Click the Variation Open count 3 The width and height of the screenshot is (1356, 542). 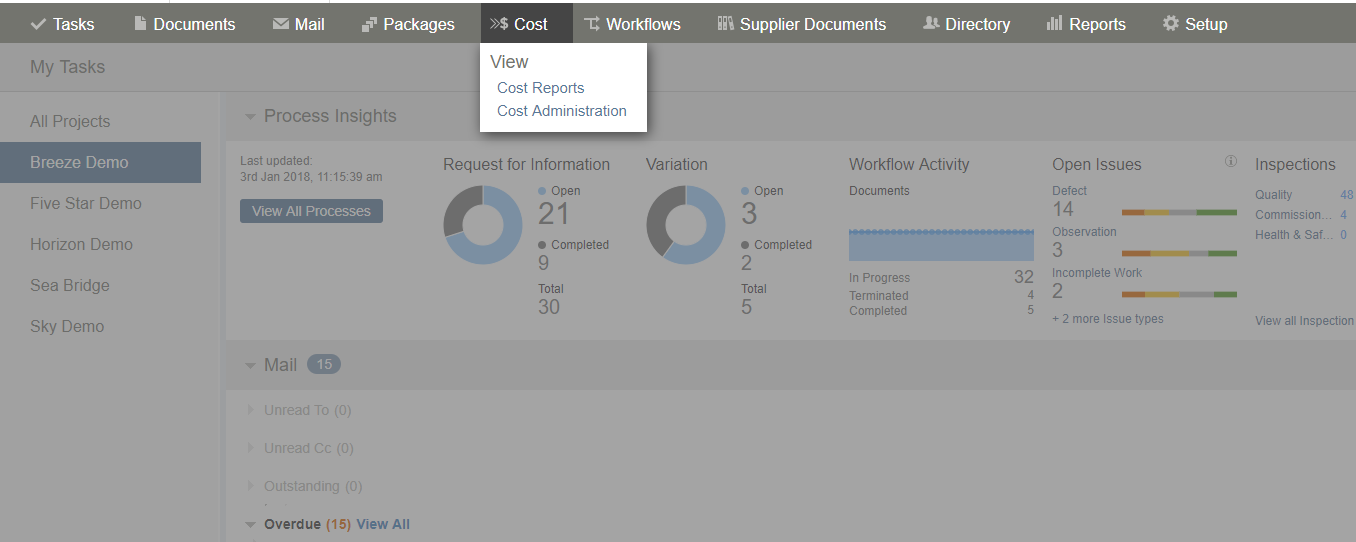pyautogui.click(x=749, y=214)
